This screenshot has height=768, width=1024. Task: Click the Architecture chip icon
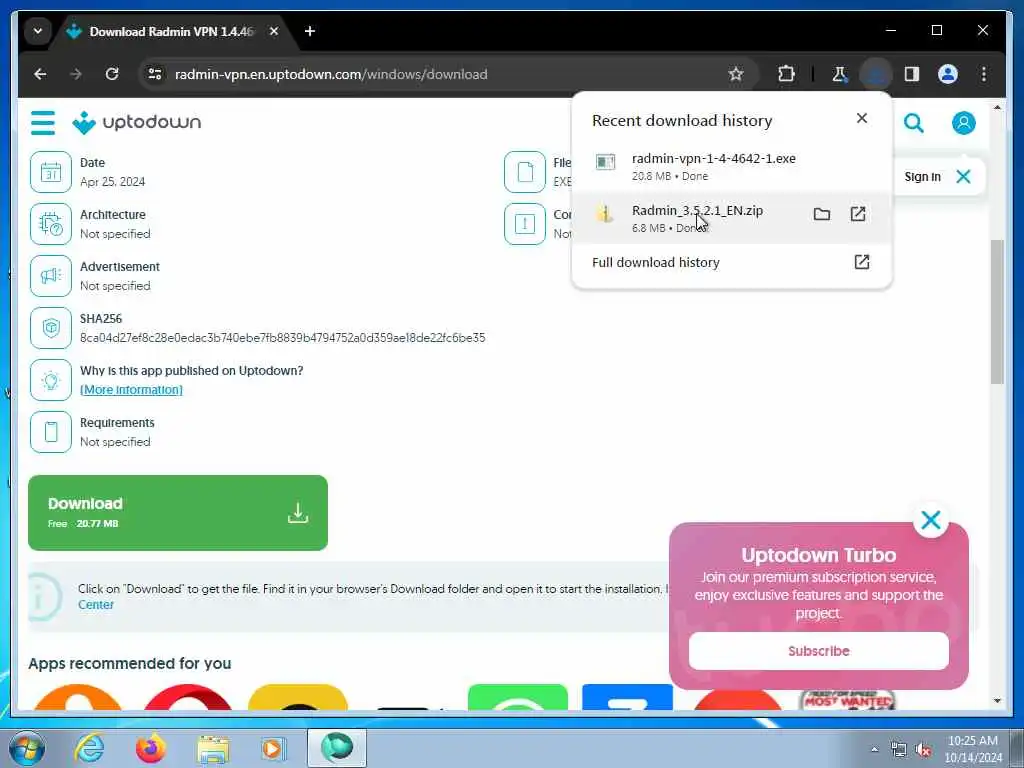click(51, 224)
